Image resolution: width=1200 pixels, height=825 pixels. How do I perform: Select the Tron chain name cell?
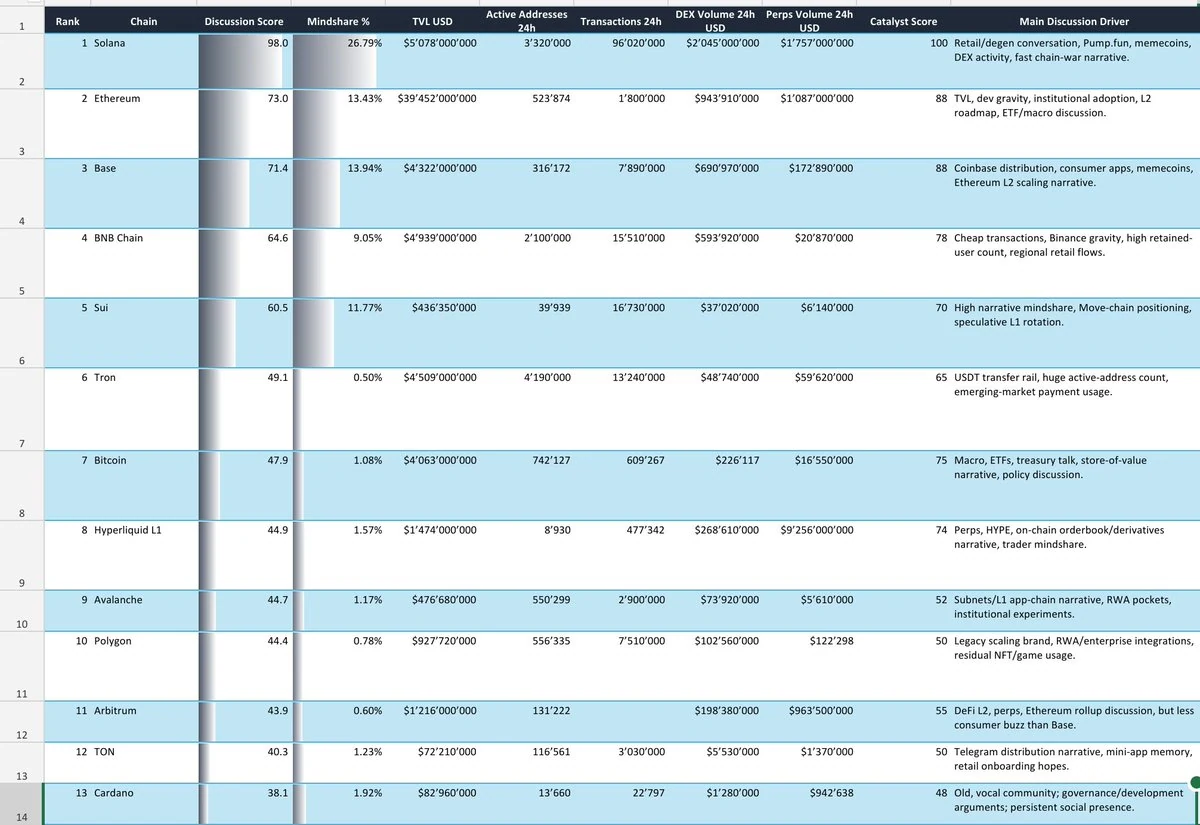(144, 409)
